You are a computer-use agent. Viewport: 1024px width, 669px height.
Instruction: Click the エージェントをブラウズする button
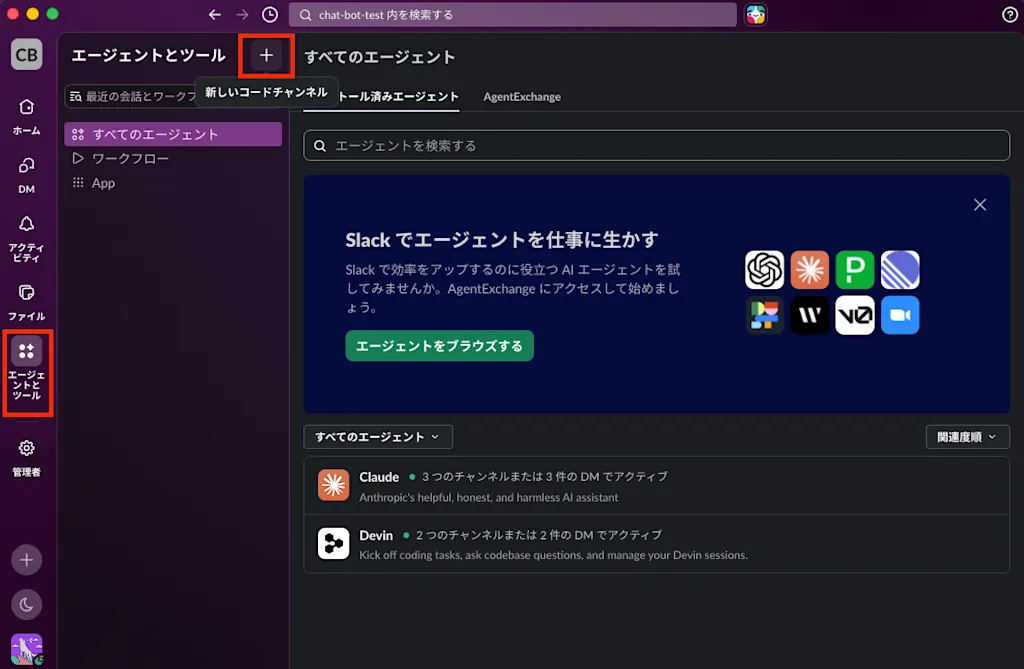tap(440, 346)
